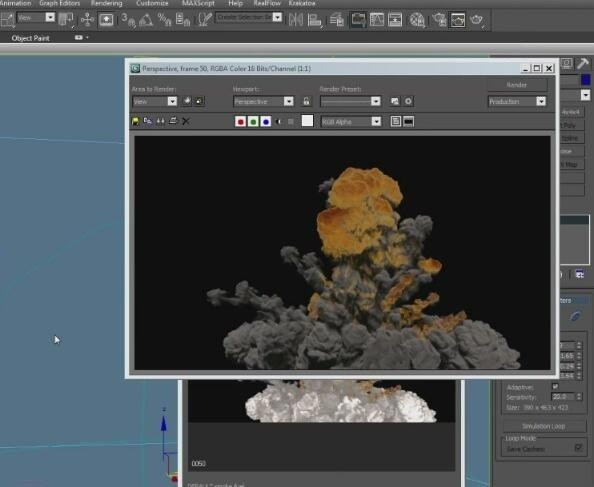Open Create Selection Set dropdown
This screenshot has width=594, height=487.
click(249, 17)
